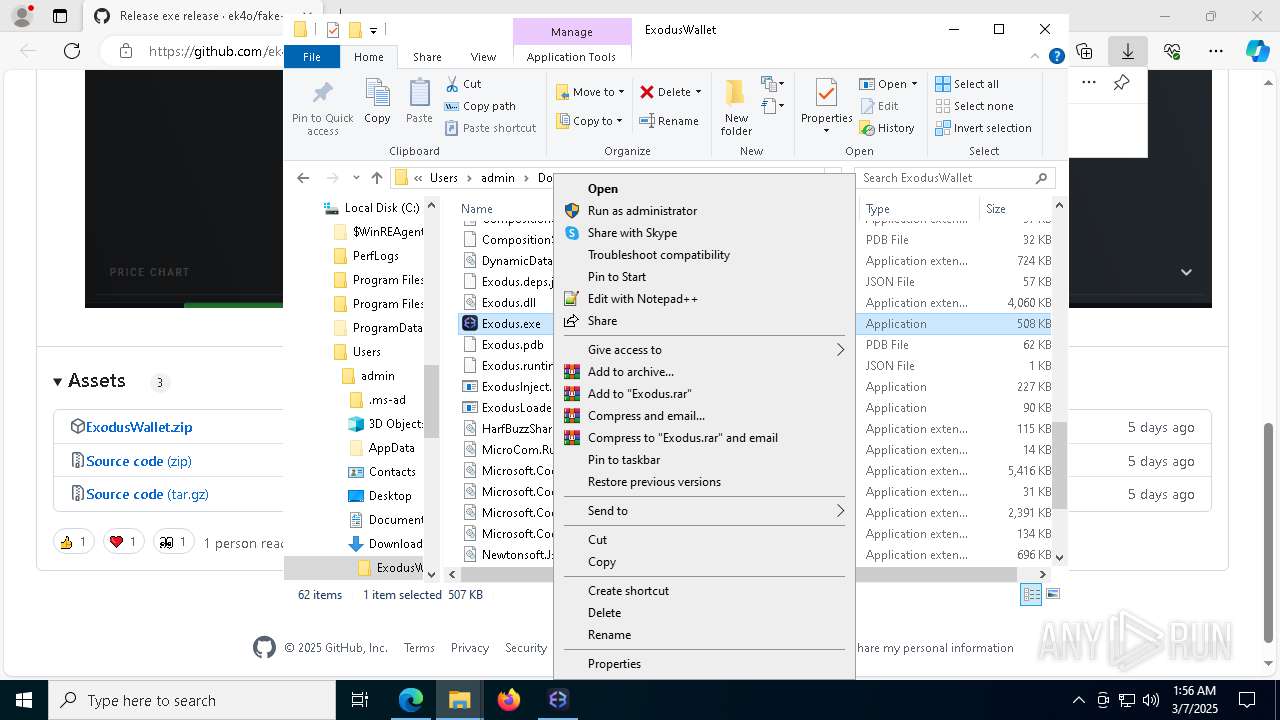
Task: Choose Share with Skype
Action: pyautogui.click(x=703, y=233)
